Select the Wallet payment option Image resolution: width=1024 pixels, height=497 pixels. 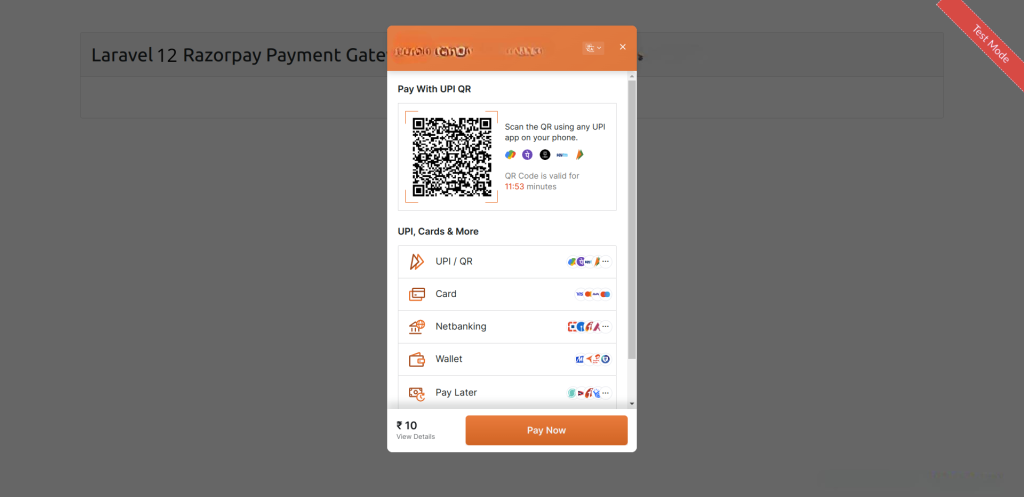507,359
